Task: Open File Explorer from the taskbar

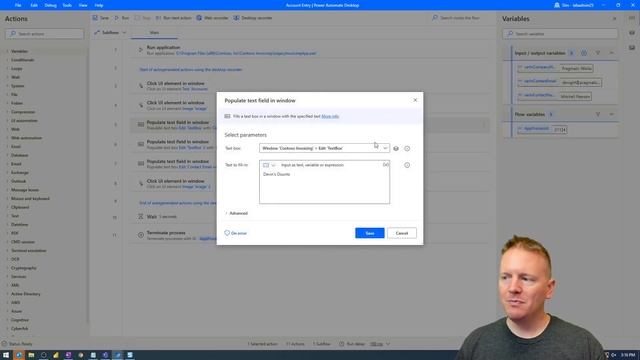Action: (31, 355)
